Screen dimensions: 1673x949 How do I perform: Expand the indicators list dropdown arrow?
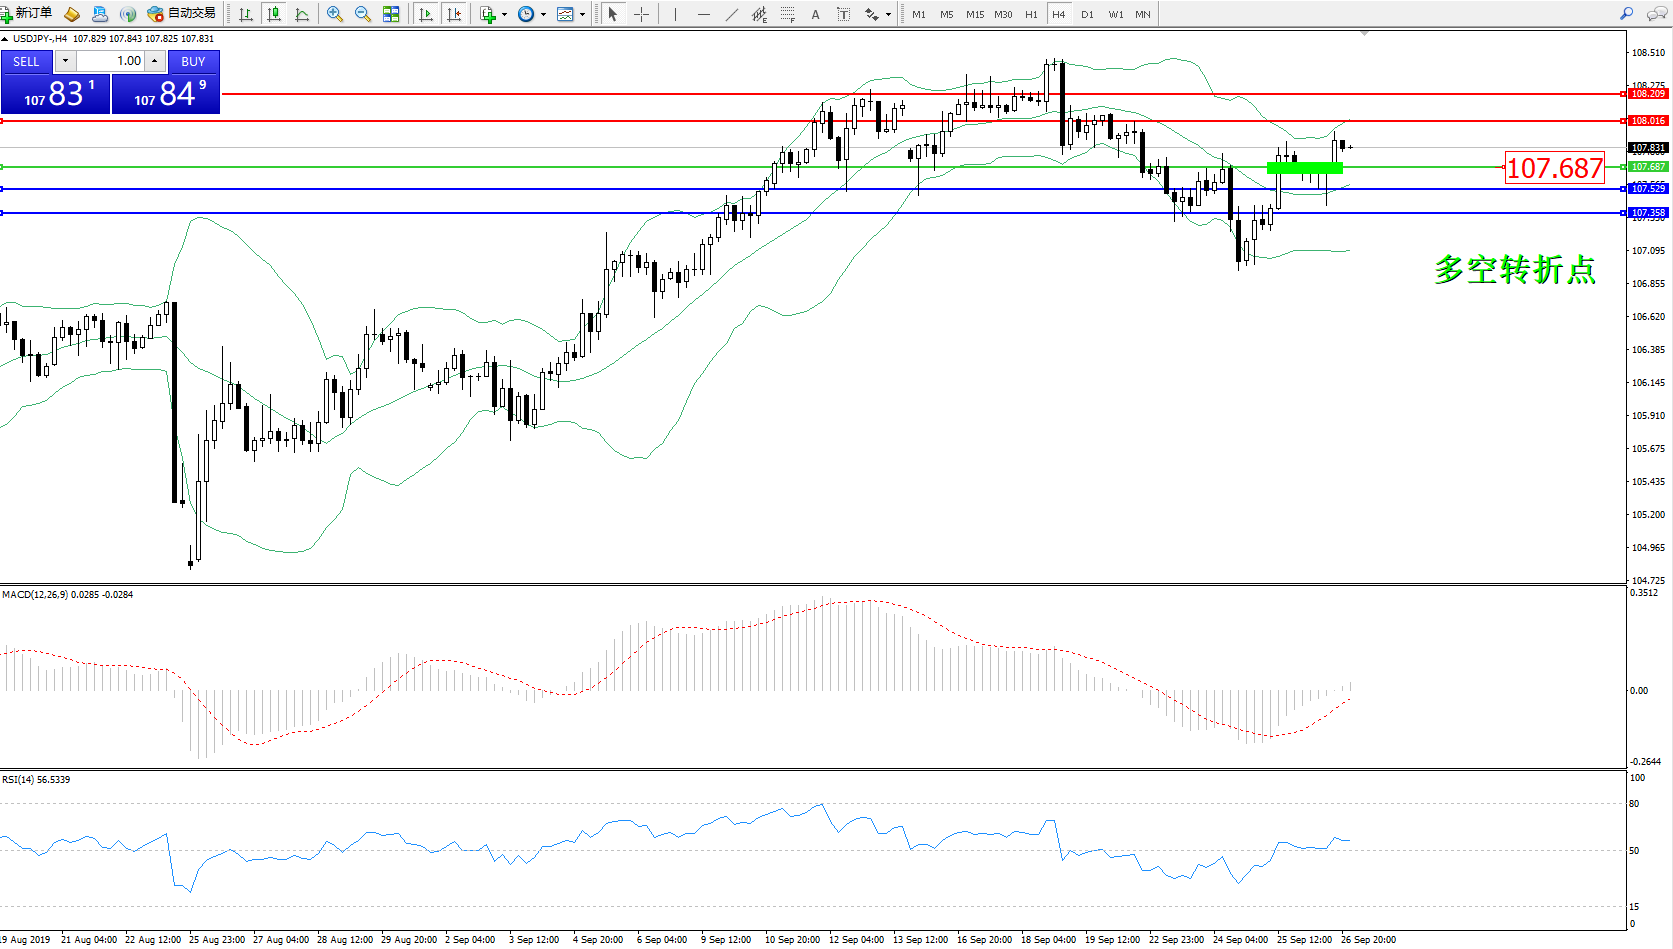(x=504, y=15)
